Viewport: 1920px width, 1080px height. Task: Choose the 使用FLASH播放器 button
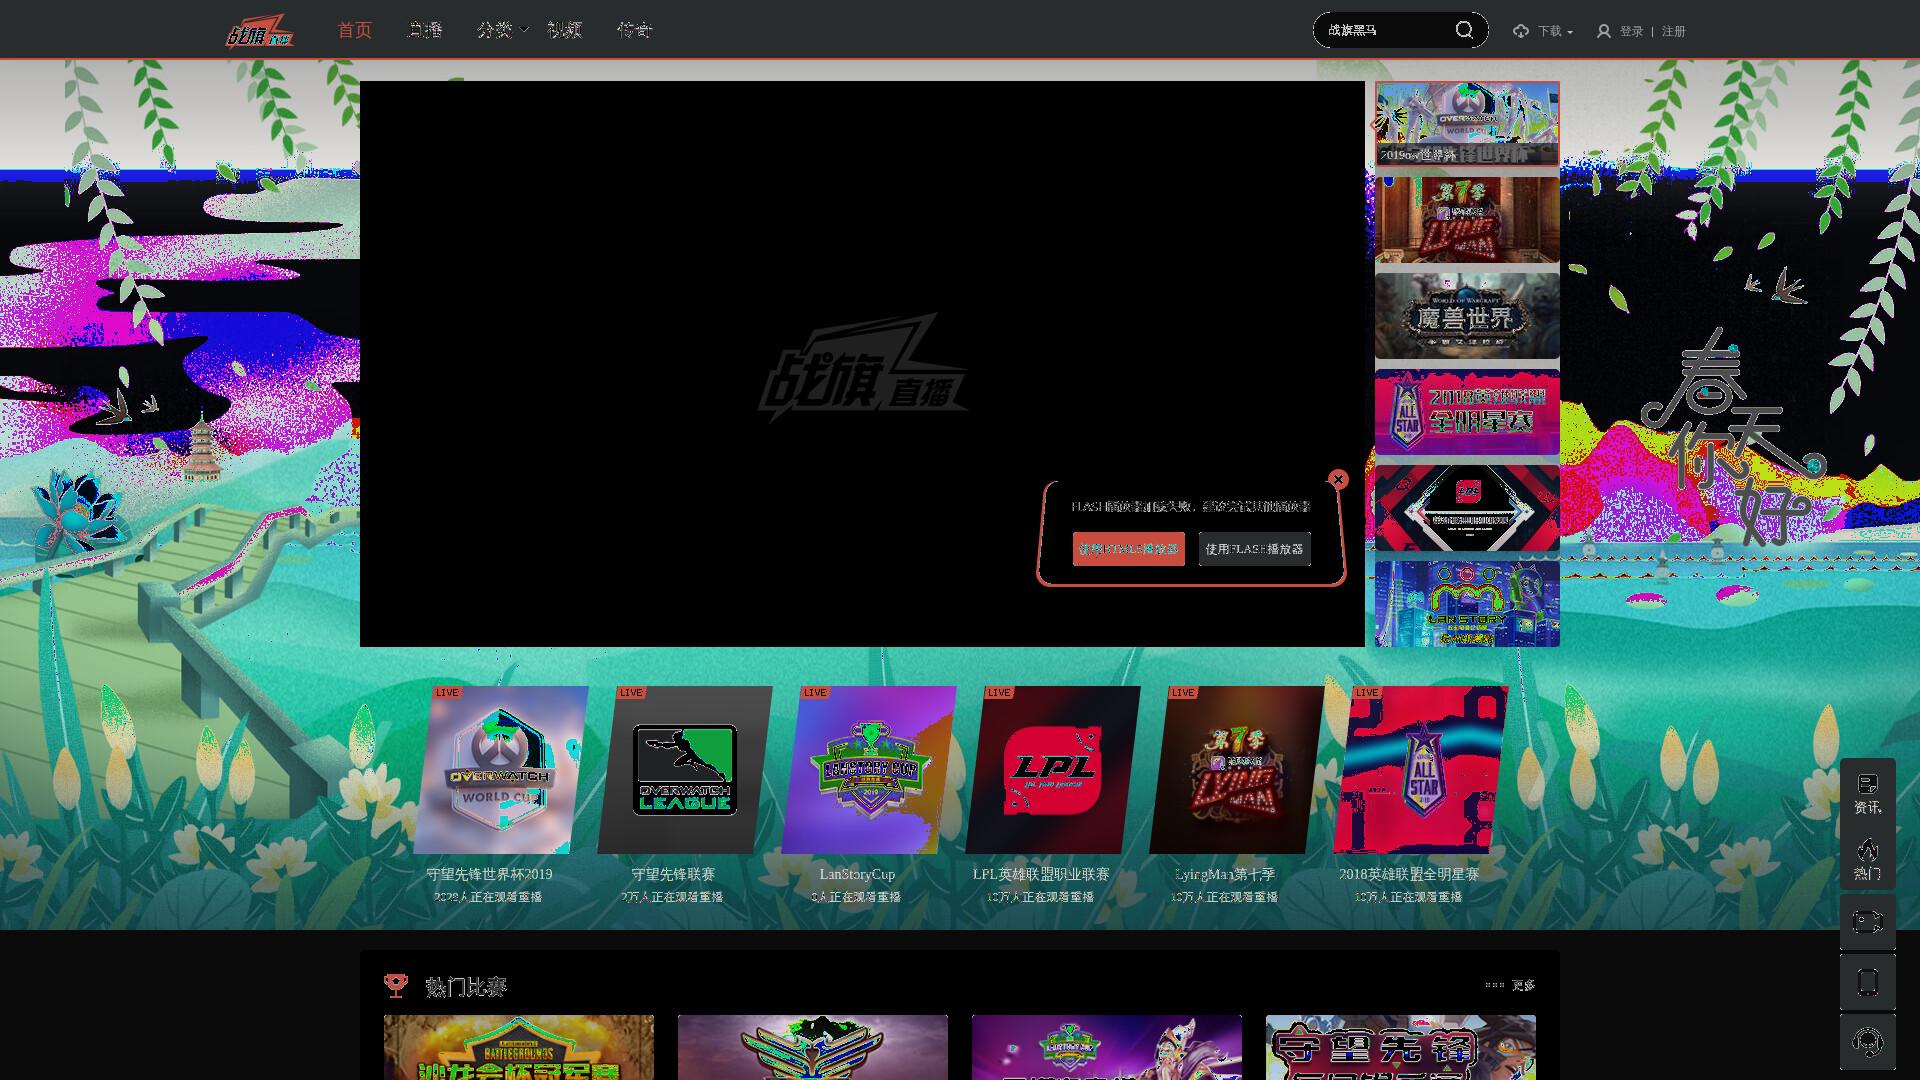point(1255,549)
